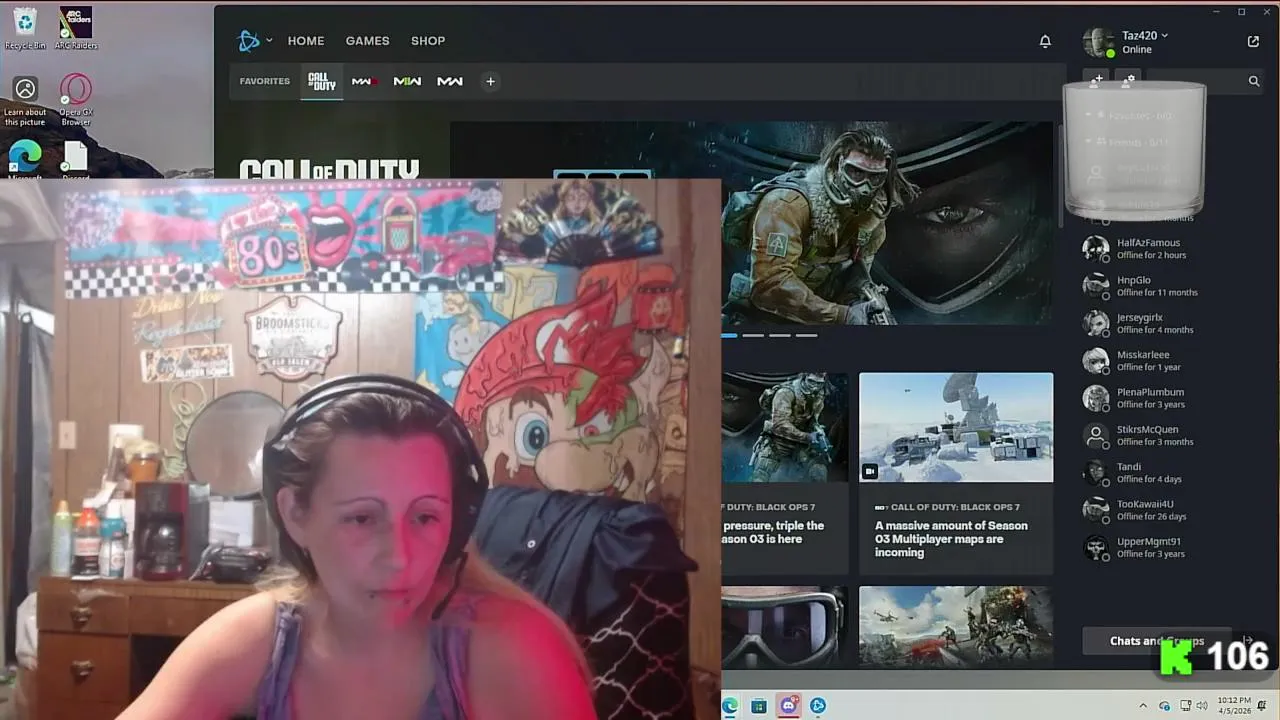This screenshot has width=1280, height=720.
Task: Open taskbar clock showing 10:12 PM
Action: tap(1234, 705)
